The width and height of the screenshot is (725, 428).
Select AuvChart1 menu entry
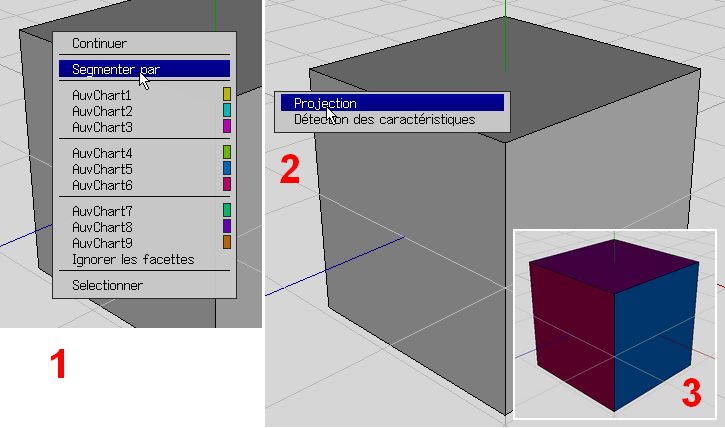tap(144, 95)
